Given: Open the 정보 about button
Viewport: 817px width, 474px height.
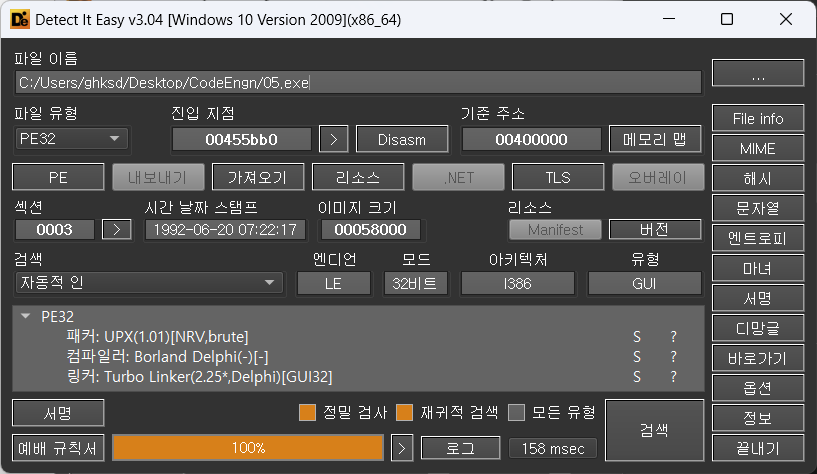Looking at the screenshot, I should (758, 418).
